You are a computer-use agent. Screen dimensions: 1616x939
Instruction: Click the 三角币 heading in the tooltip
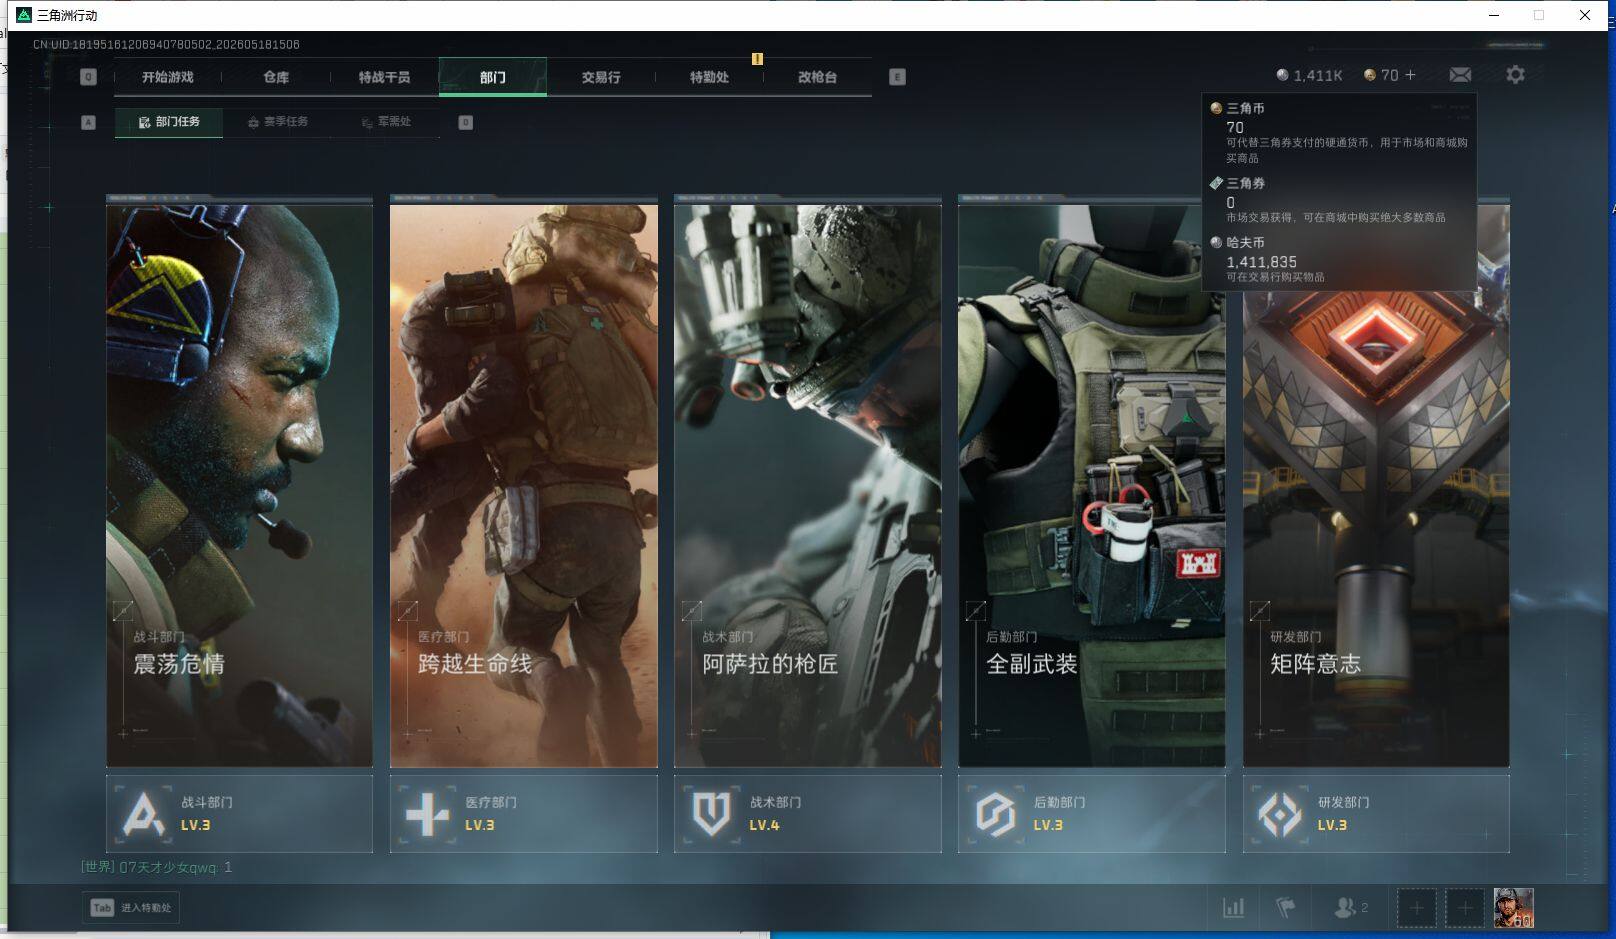[x=1245, y=108]
